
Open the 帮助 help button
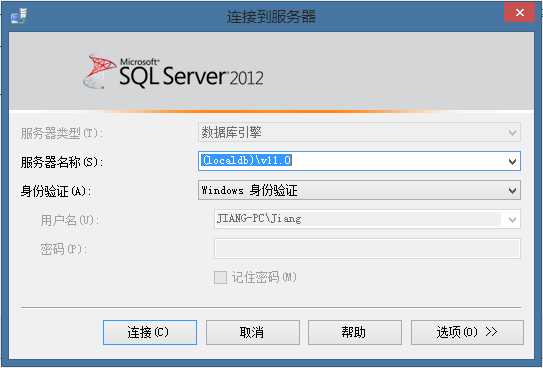[355, 332]
